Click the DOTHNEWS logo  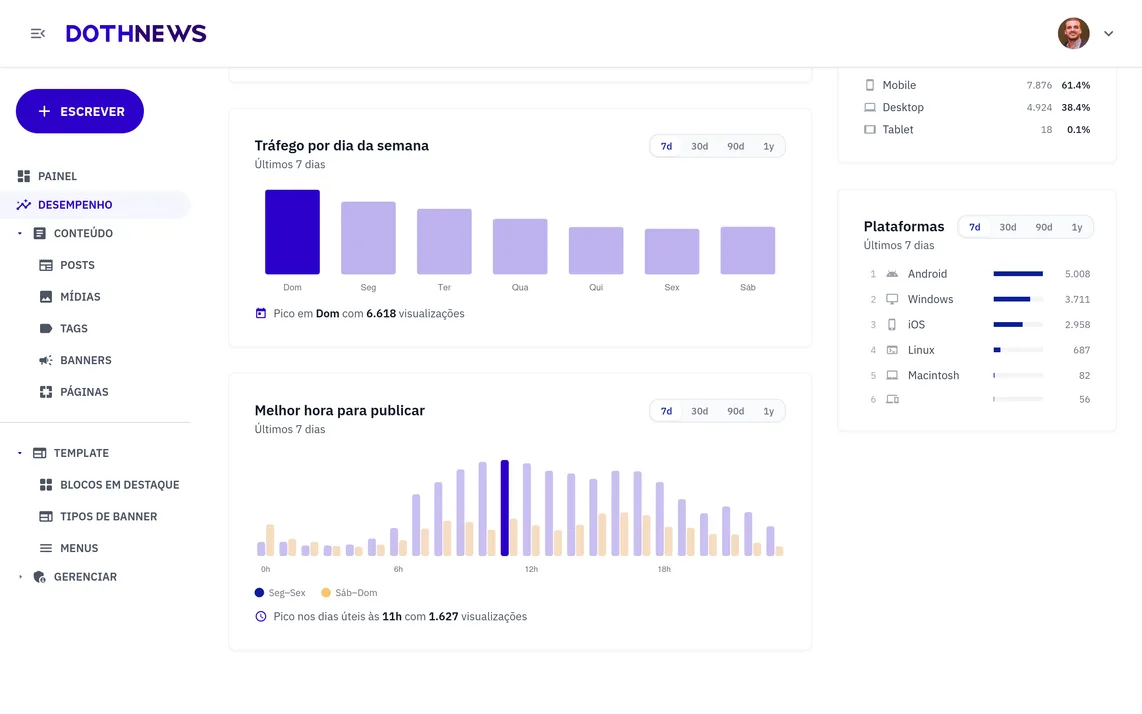(x=136, y=34)
